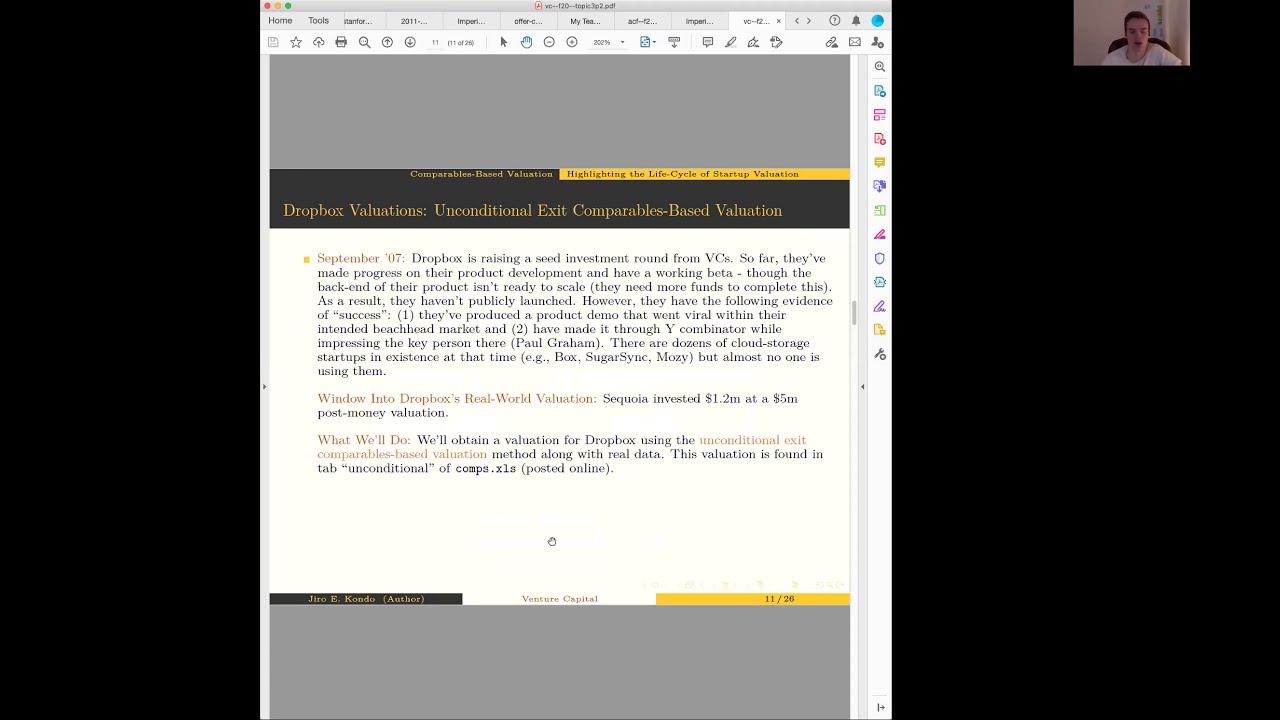Open the Export PDF sidebar tool
The image size is (1280, 720).
coord(880,91)
